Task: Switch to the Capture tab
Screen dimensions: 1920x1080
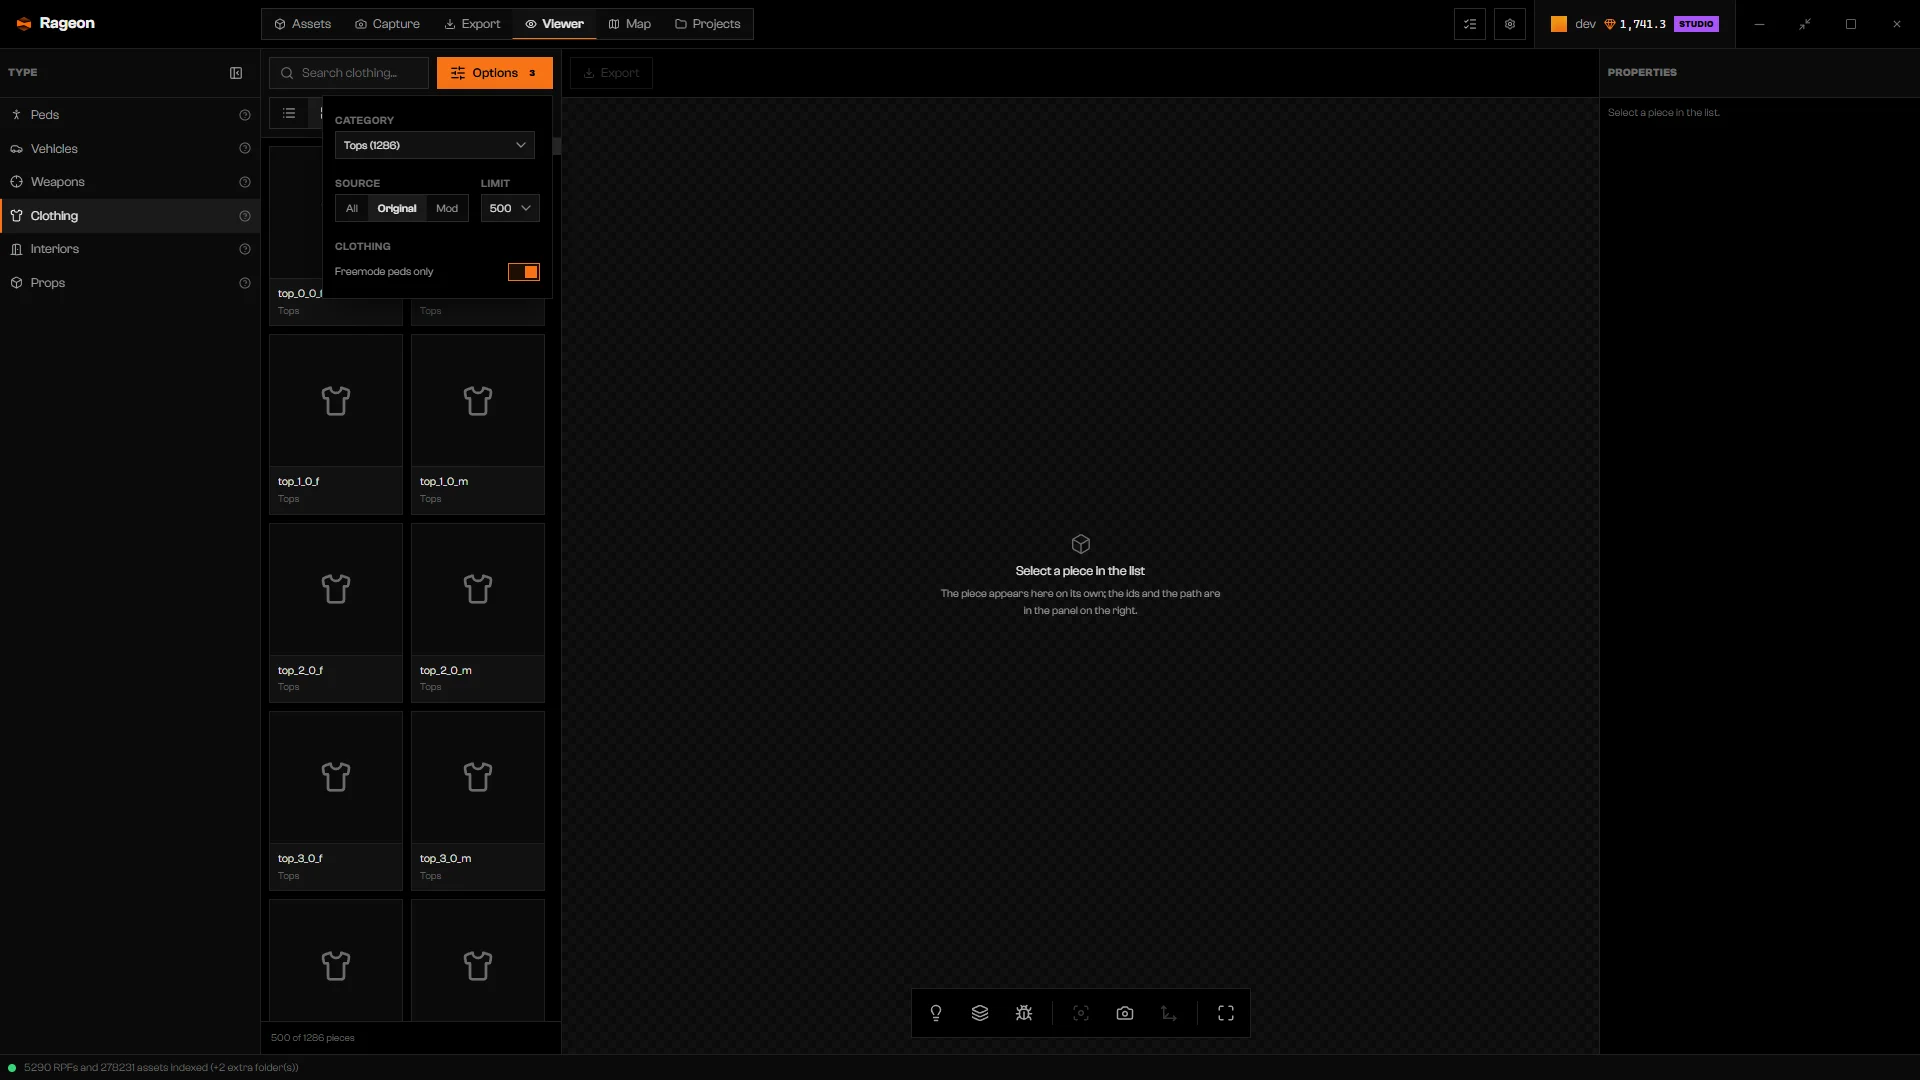Action: click(x=388, y=24)
